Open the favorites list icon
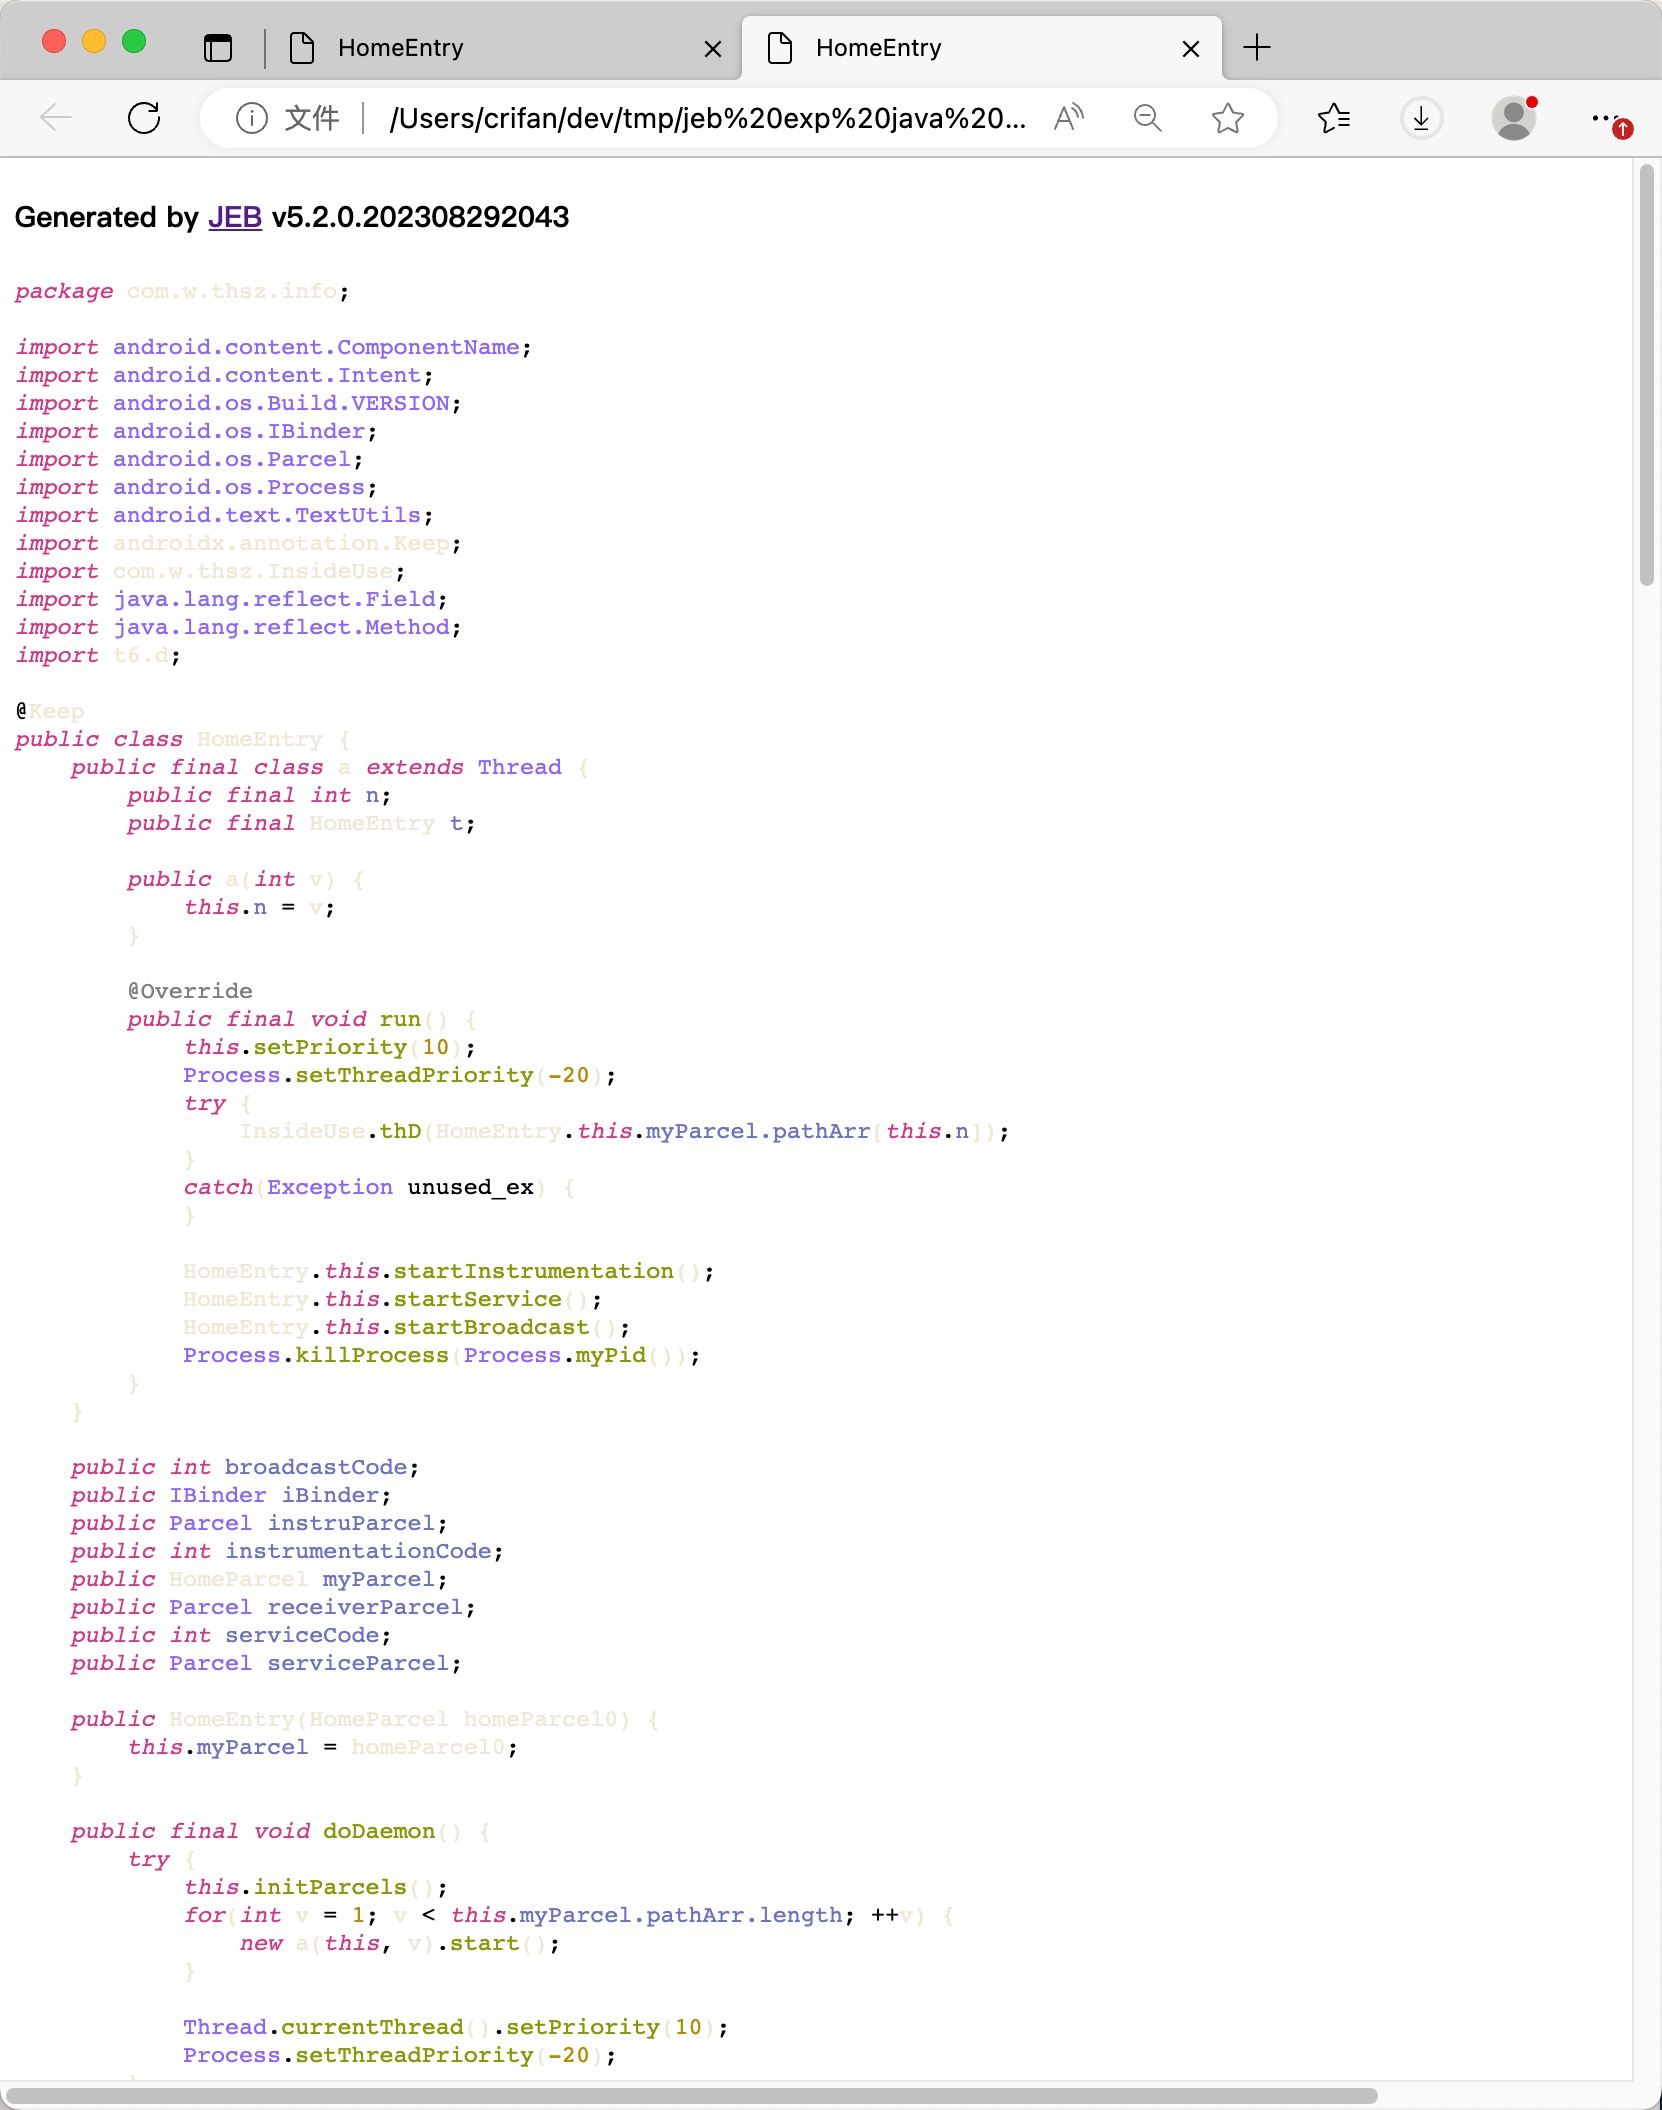 (x=1334, y=118)
